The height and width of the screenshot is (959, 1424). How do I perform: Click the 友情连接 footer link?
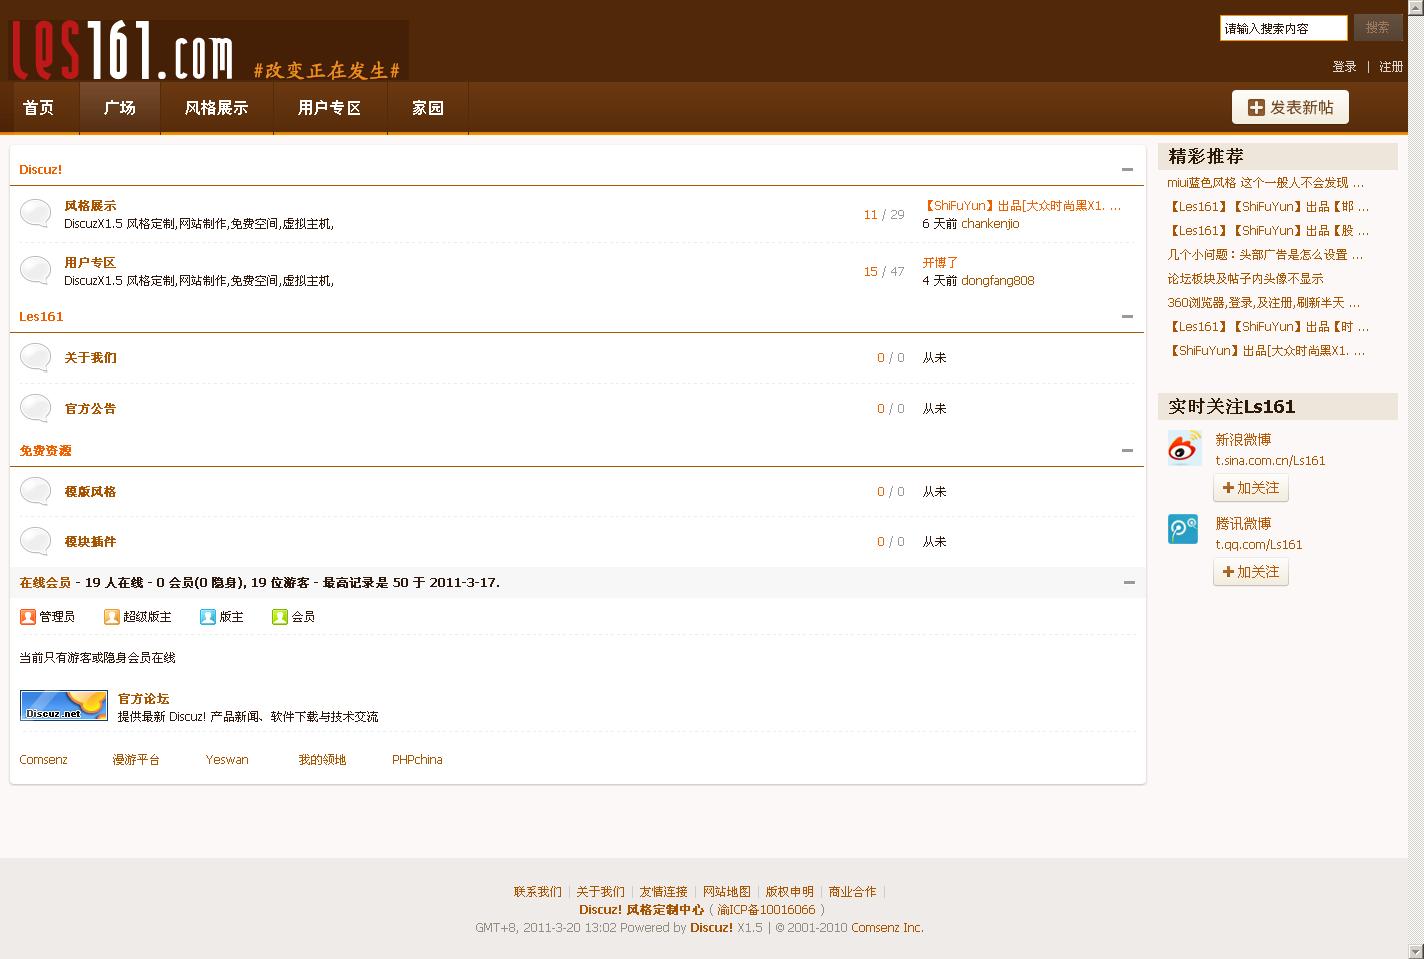tap(664, 892)
